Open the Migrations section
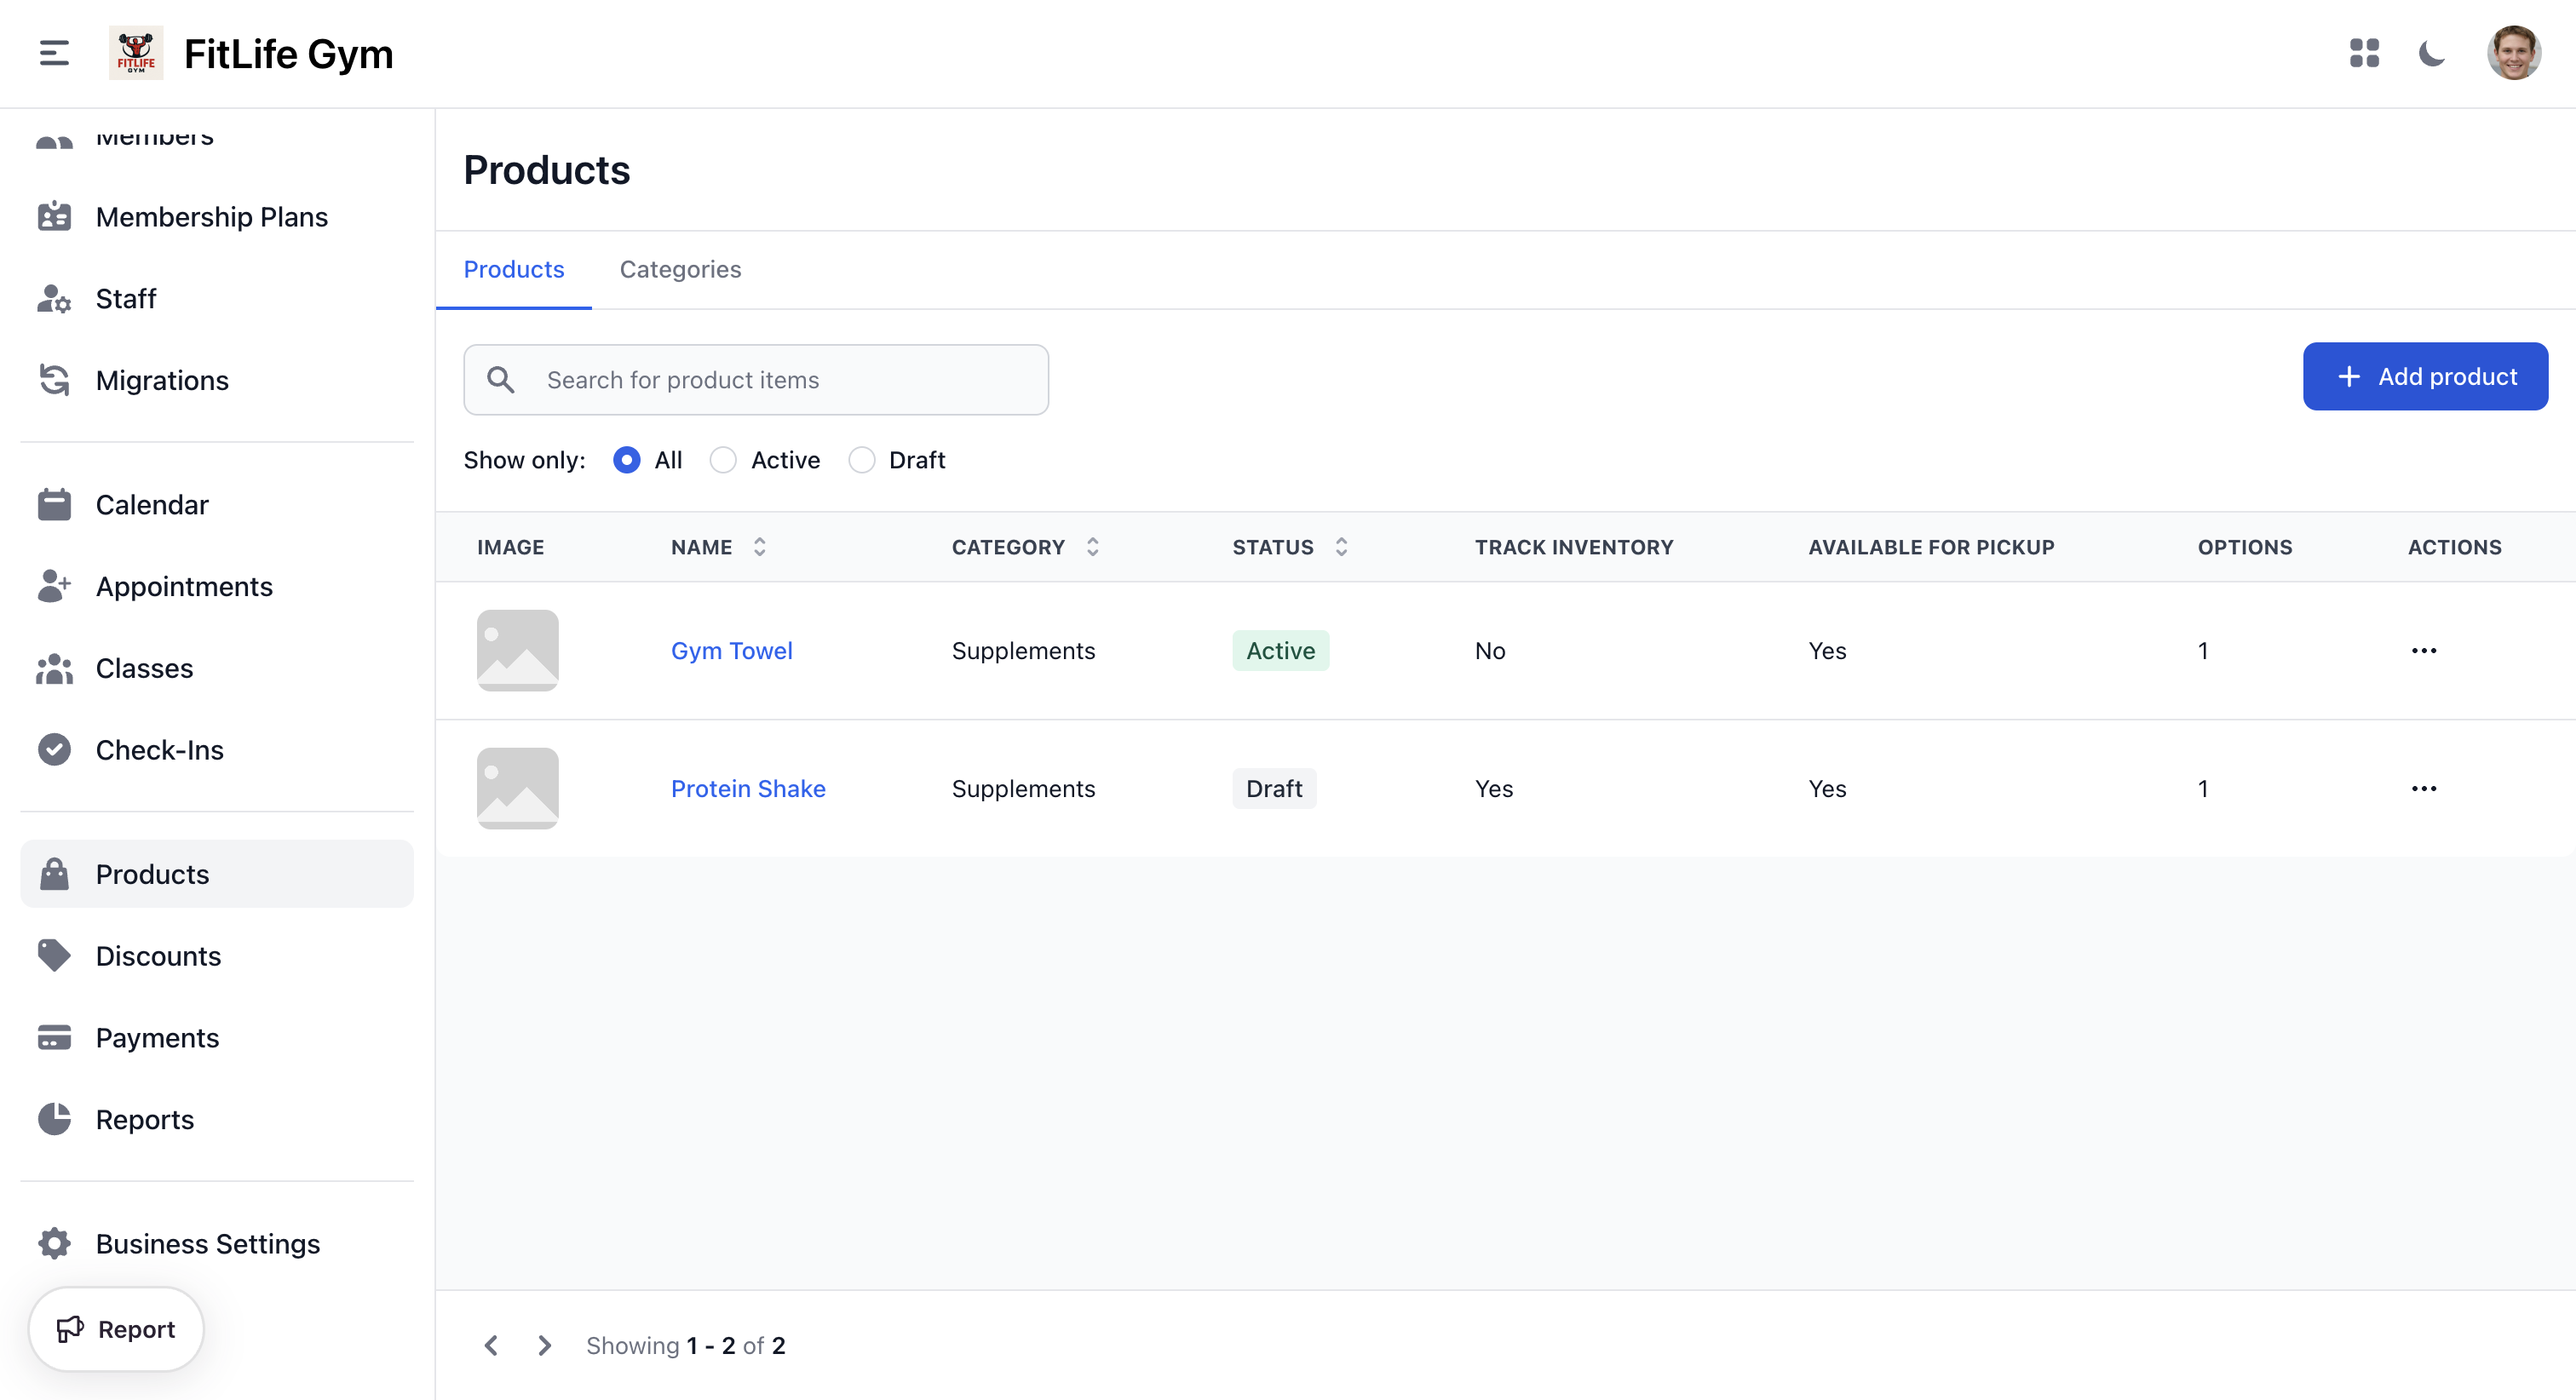This screenshot has height=1400, width=2576. pyautogui.click(x=162, y=380)
